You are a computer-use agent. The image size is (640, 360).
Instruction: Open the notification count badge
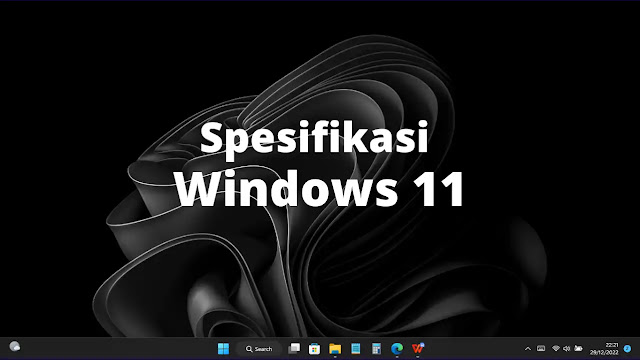pos(627,349)
